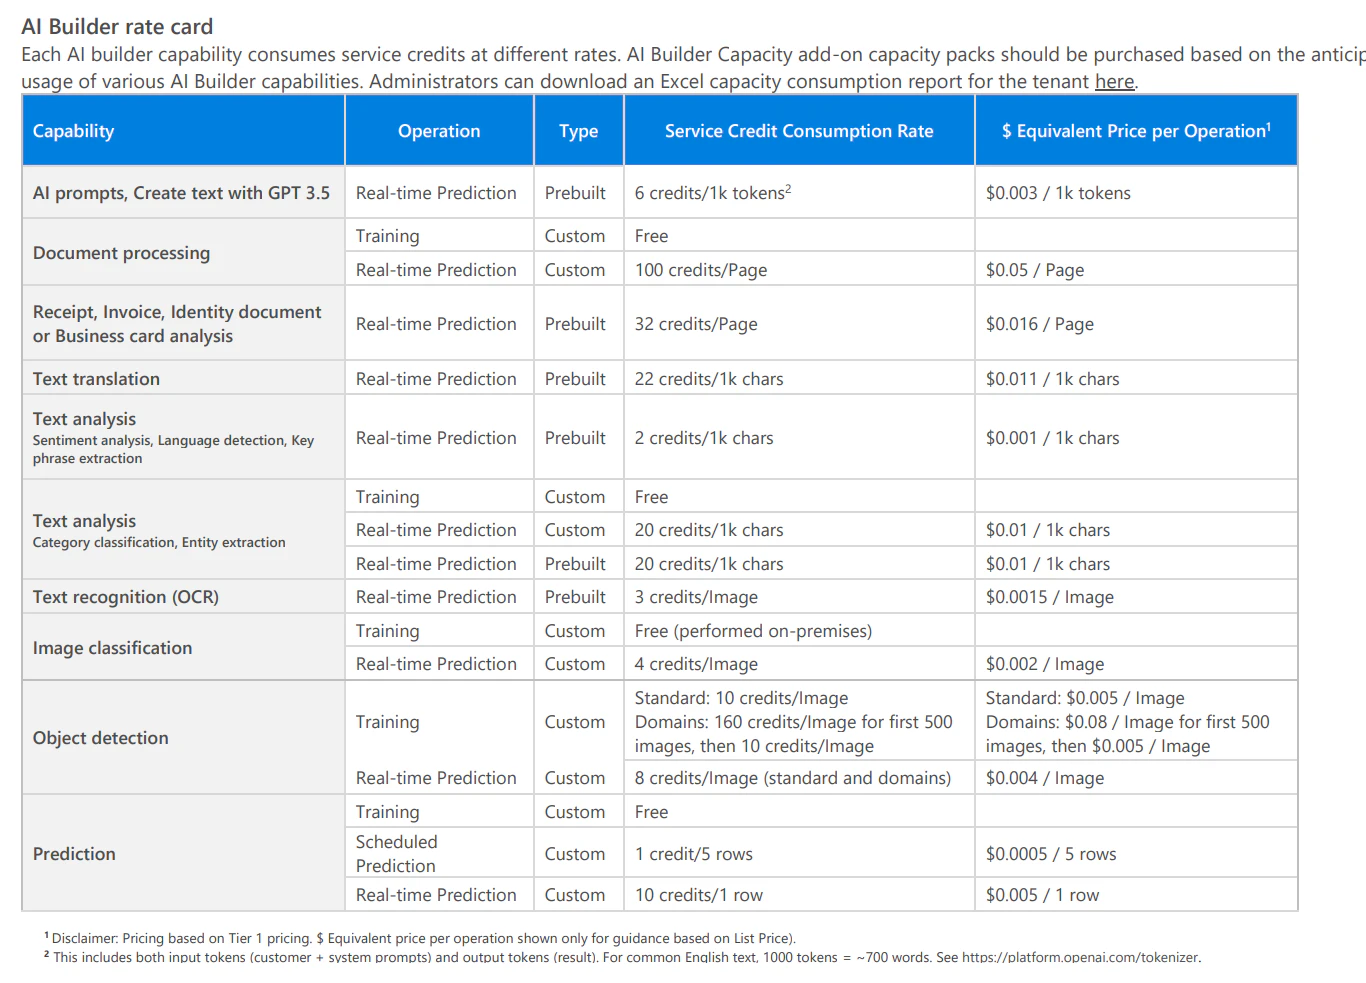The image size is (1366, 983).
Task: Select "AI prompts, Create text with GPT 3.5"
Action: click(x=181, y=193)
